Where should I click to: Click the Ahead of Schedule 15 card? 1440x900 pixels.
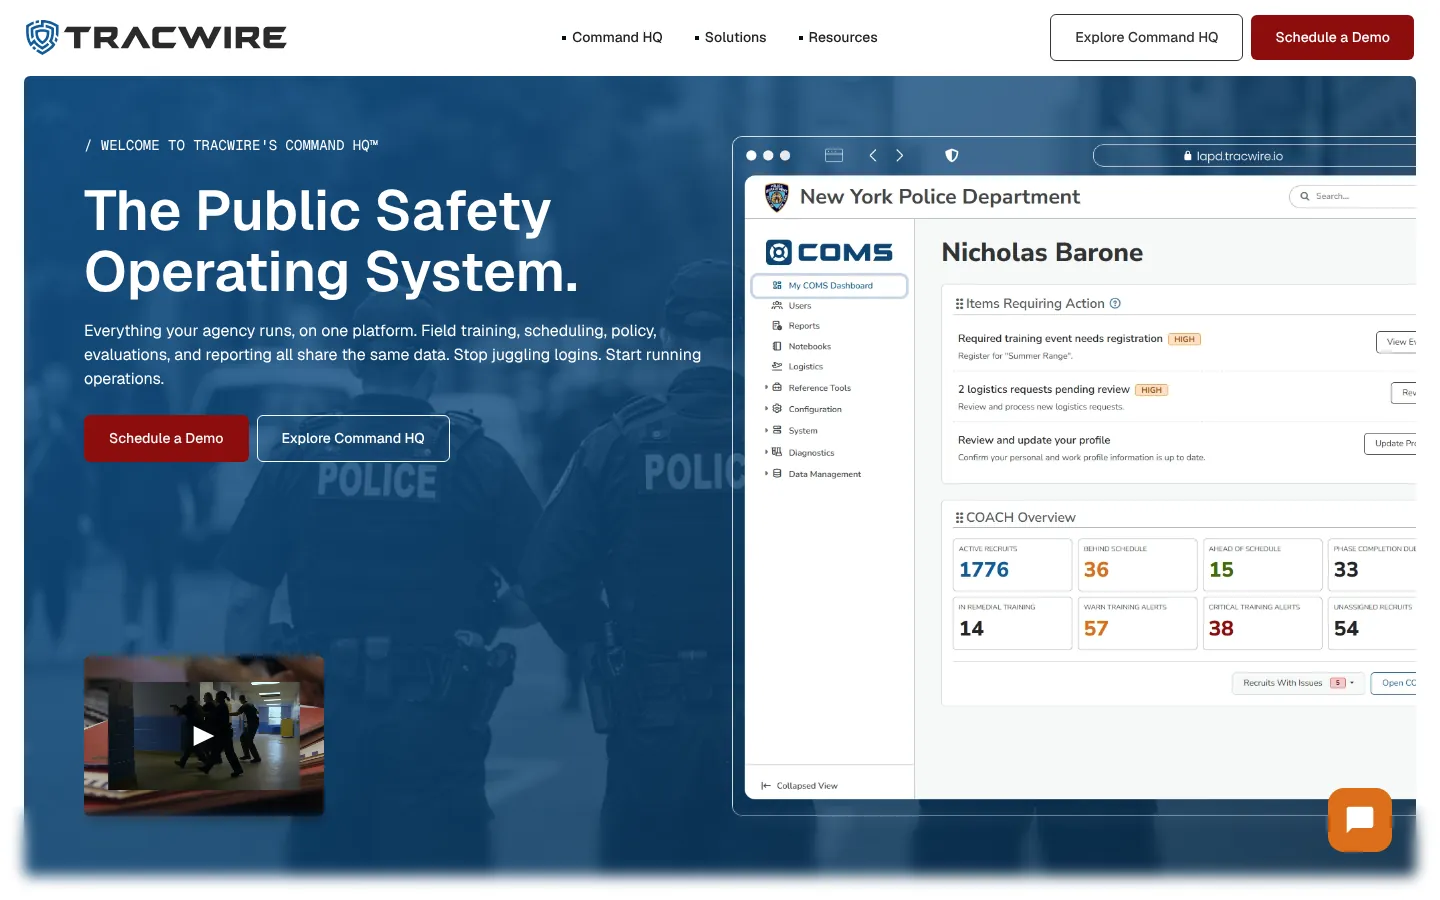[1262, 565]
